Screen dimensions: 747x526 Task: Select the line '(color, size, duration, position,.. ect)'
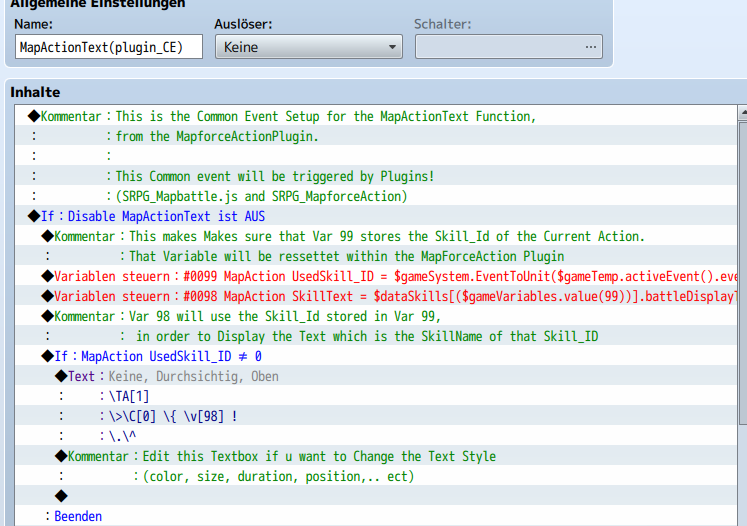[x=376, y=476]
